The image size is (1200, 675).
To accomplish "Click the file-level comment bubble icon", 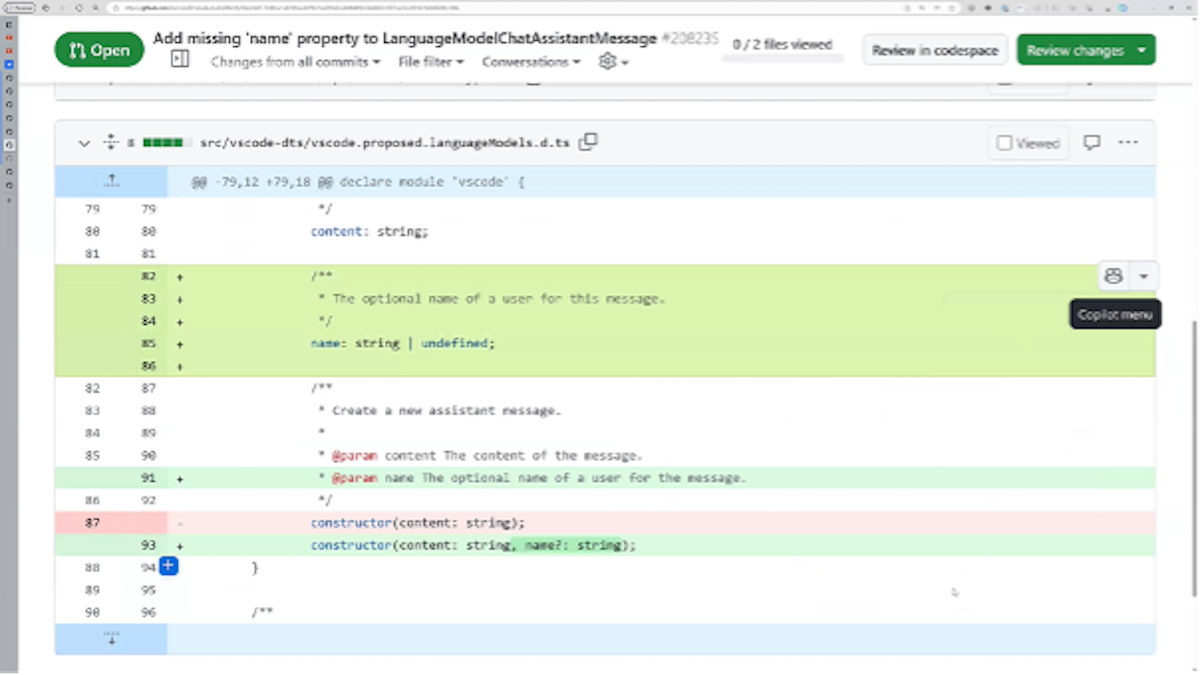I will pyautogui.click(x=1092, y=143).
